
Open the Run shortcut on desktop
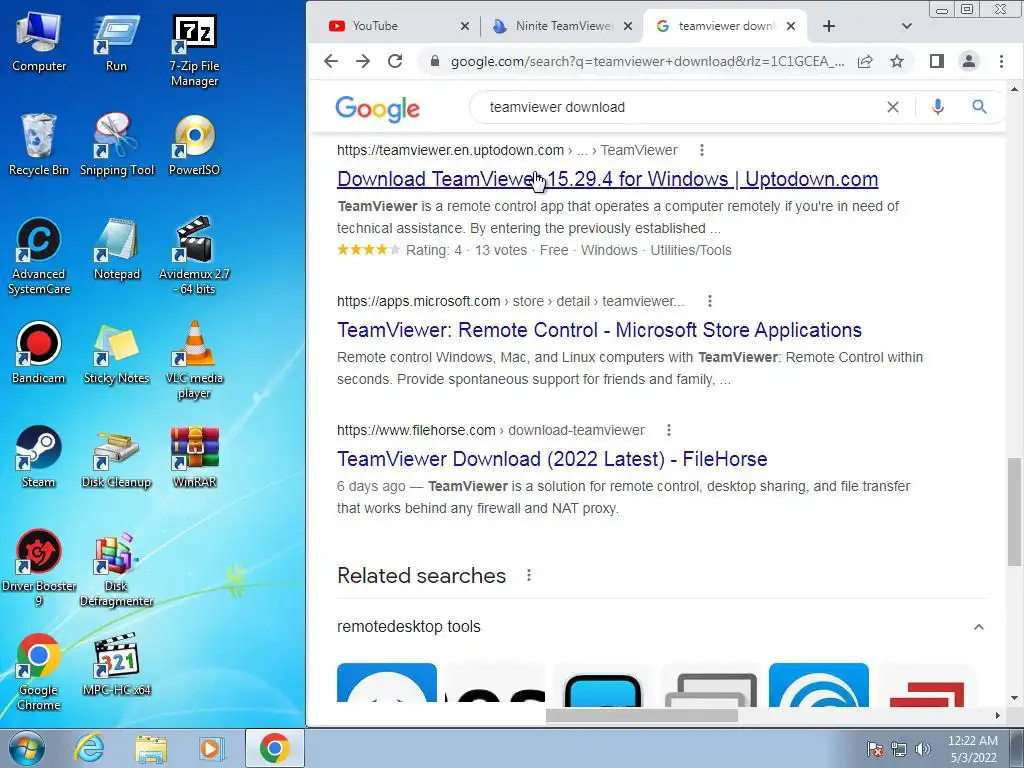[116, 42]
